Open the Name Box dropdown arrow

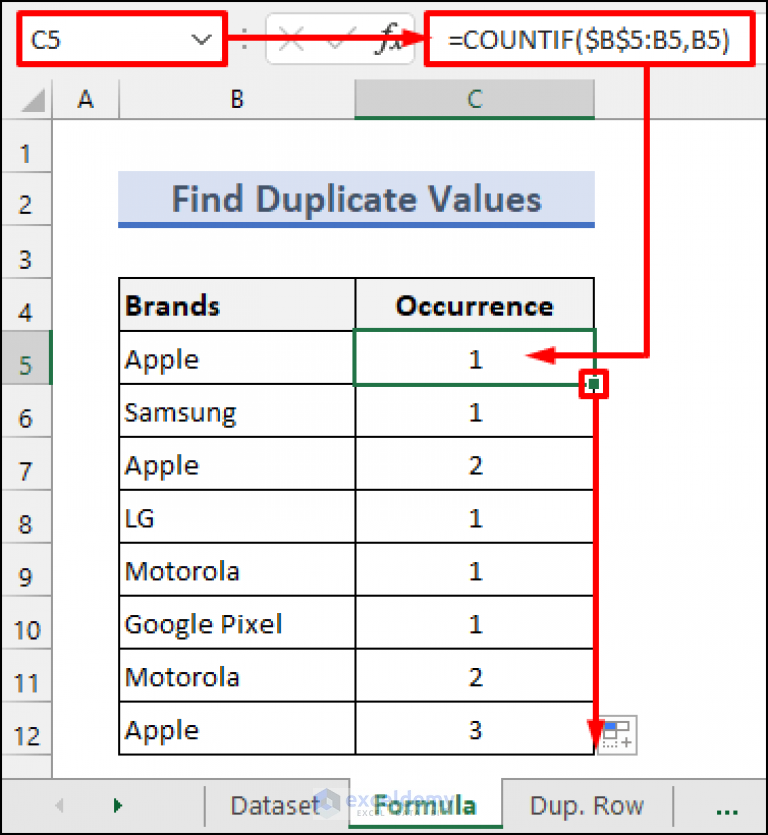(x=201, y=39)
